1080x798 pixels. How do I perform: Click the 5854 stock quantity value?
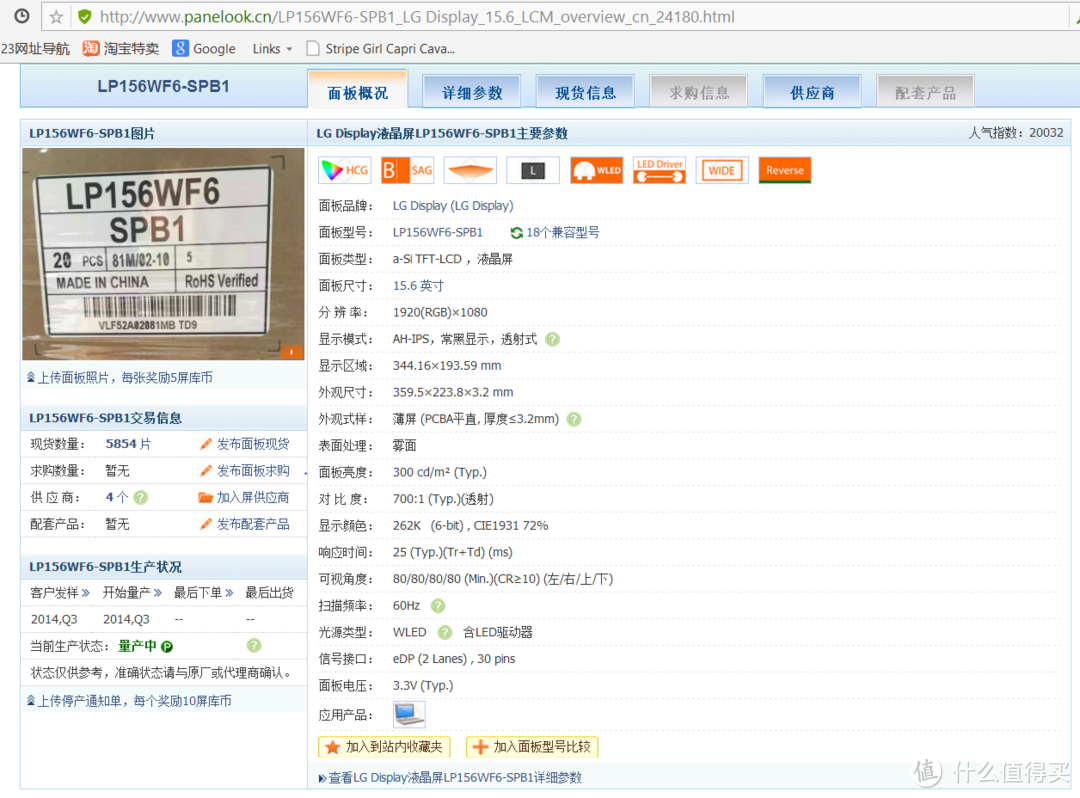tap(121, 444)
